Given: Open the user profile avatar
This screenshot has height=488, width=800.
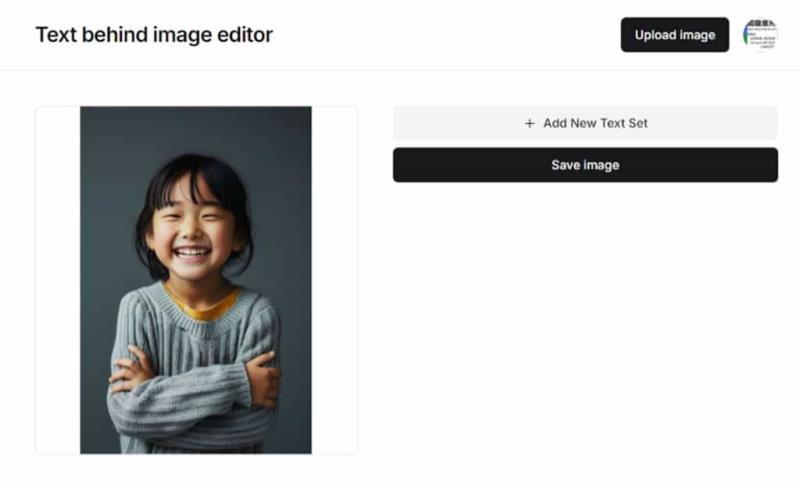Looking at the screenshot, I should click(760, 35).
